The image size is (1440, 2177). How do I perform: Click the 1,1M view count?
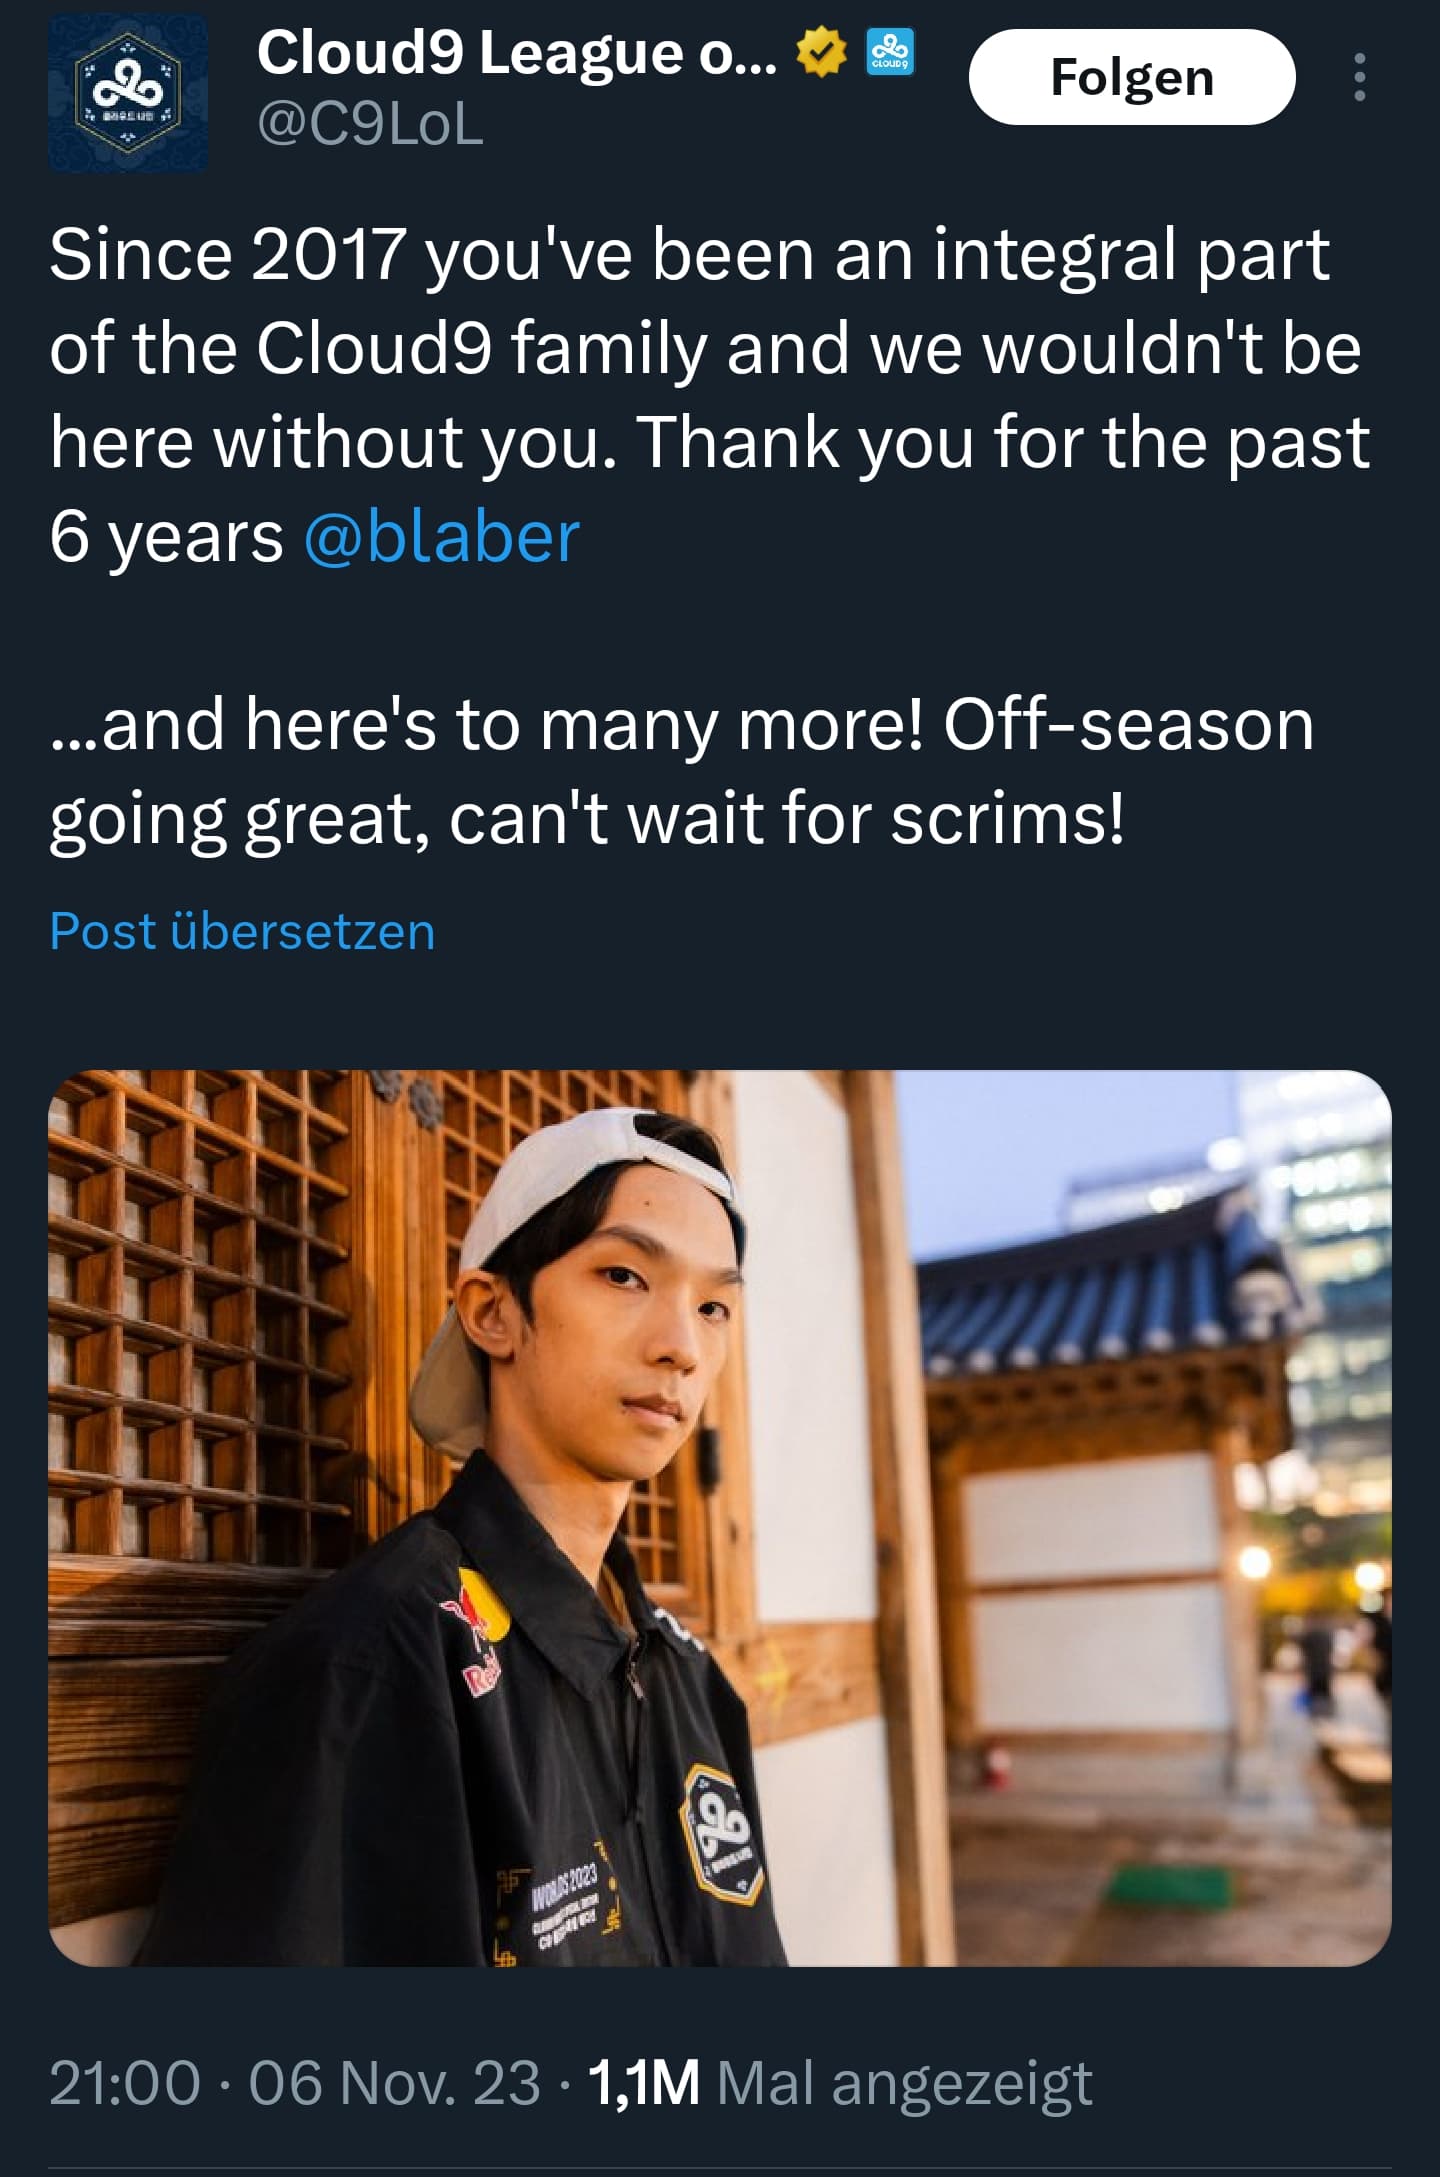click(x=644, y=2083)
